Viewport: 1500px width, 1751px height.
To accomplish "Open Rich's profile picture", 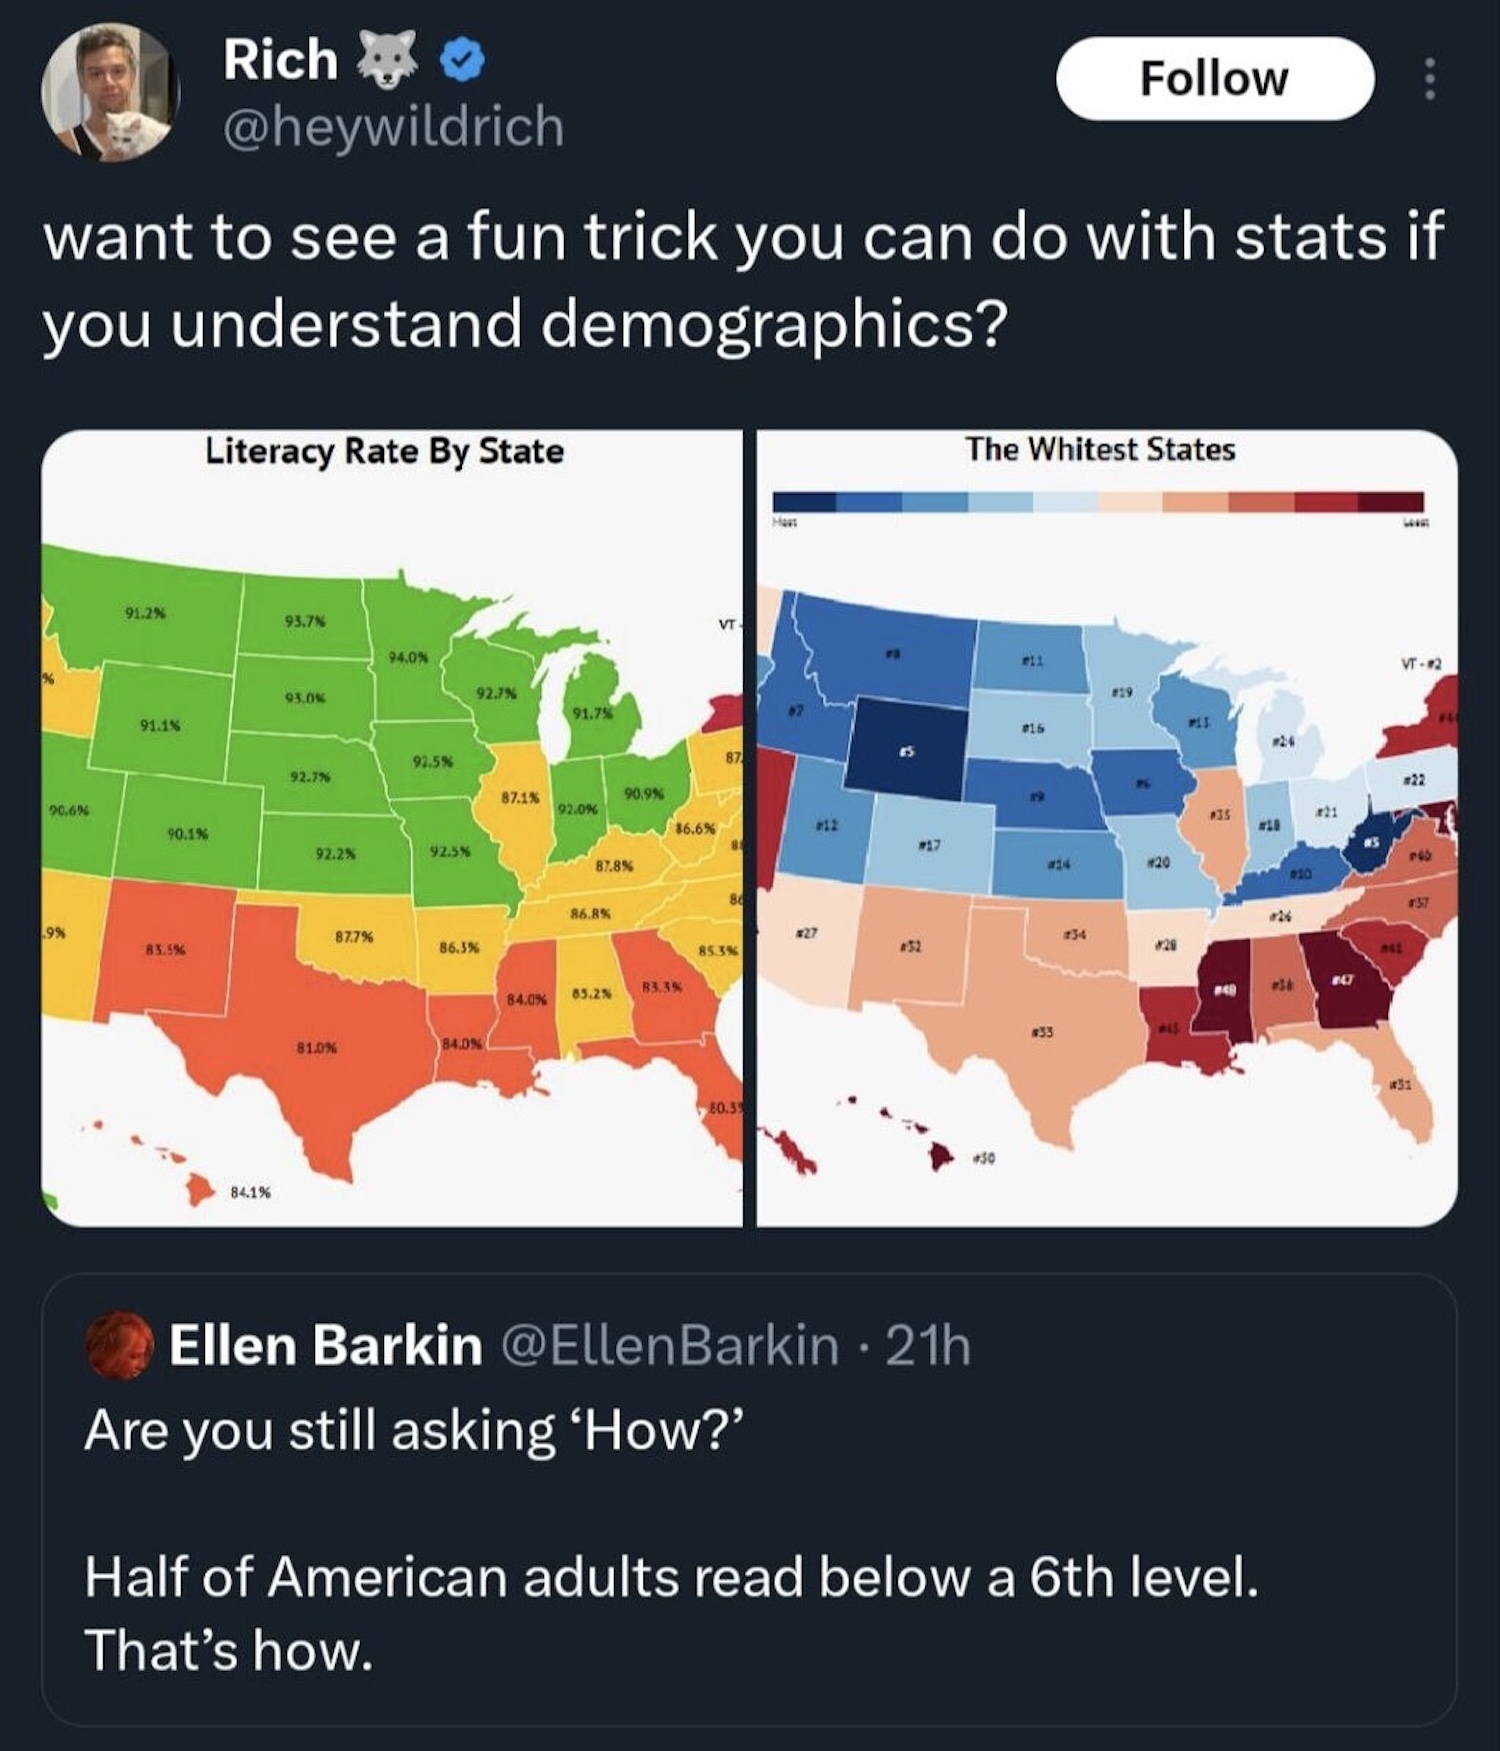I will point(108,92).
